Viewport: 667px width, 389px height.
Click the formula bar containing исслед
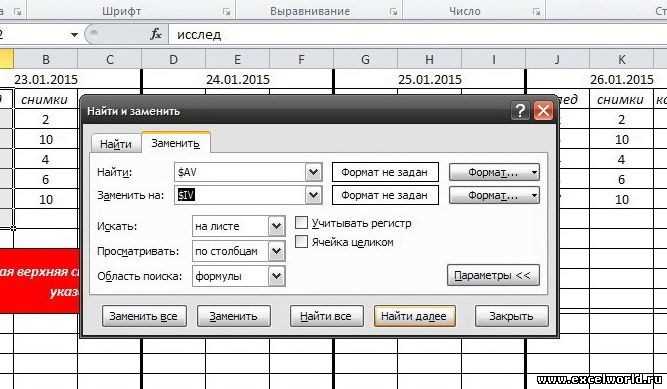point(417,34)
